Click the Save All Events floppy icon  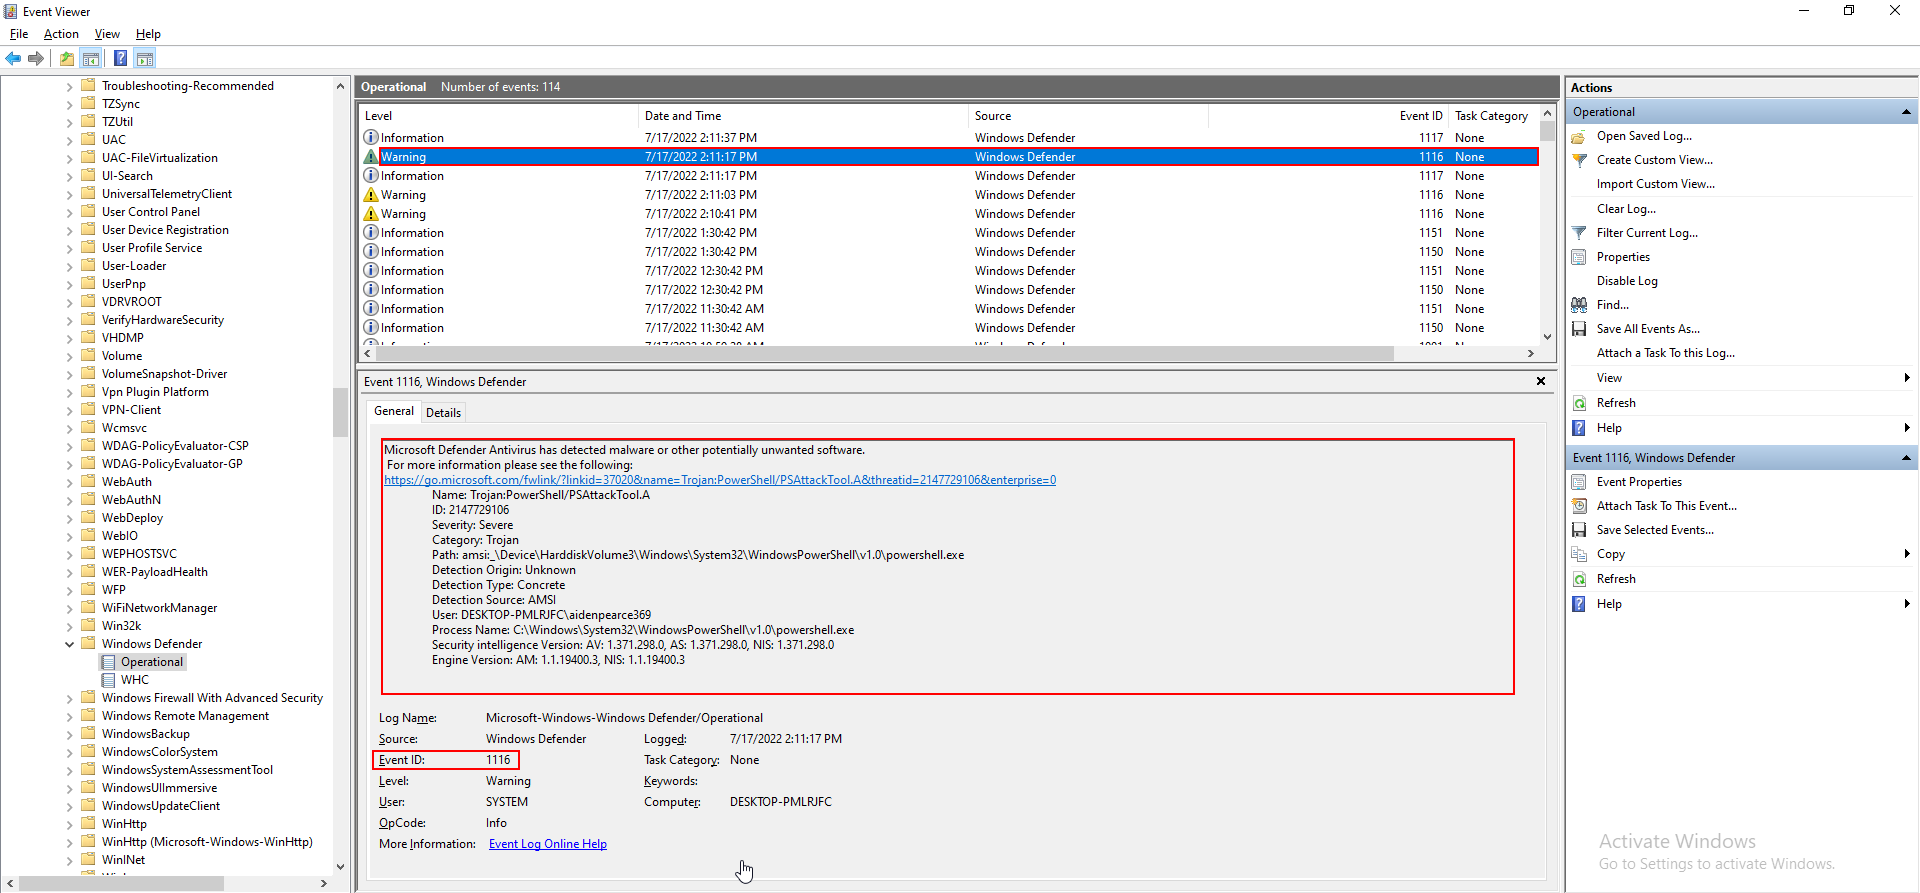1579,329
